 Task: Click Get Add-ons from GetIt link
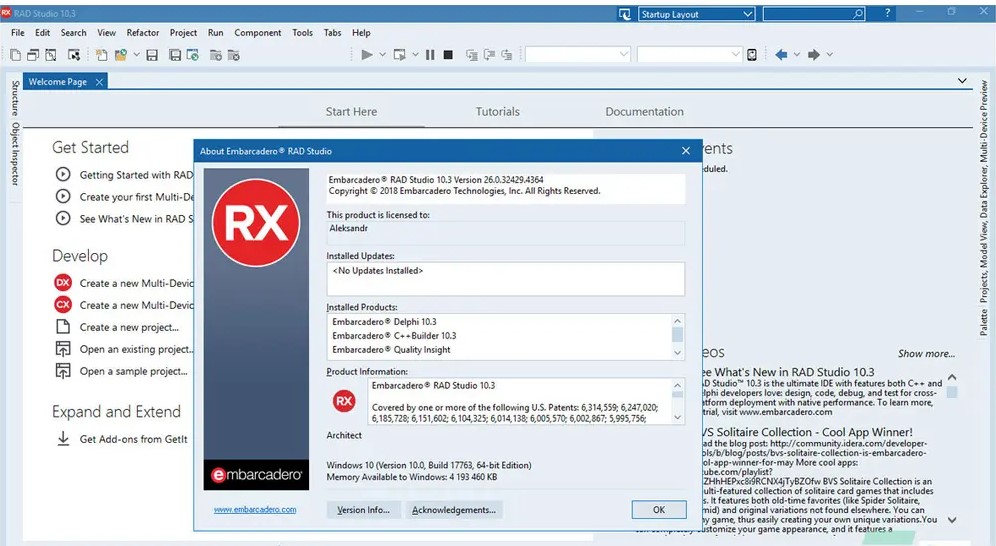(133, 439)
